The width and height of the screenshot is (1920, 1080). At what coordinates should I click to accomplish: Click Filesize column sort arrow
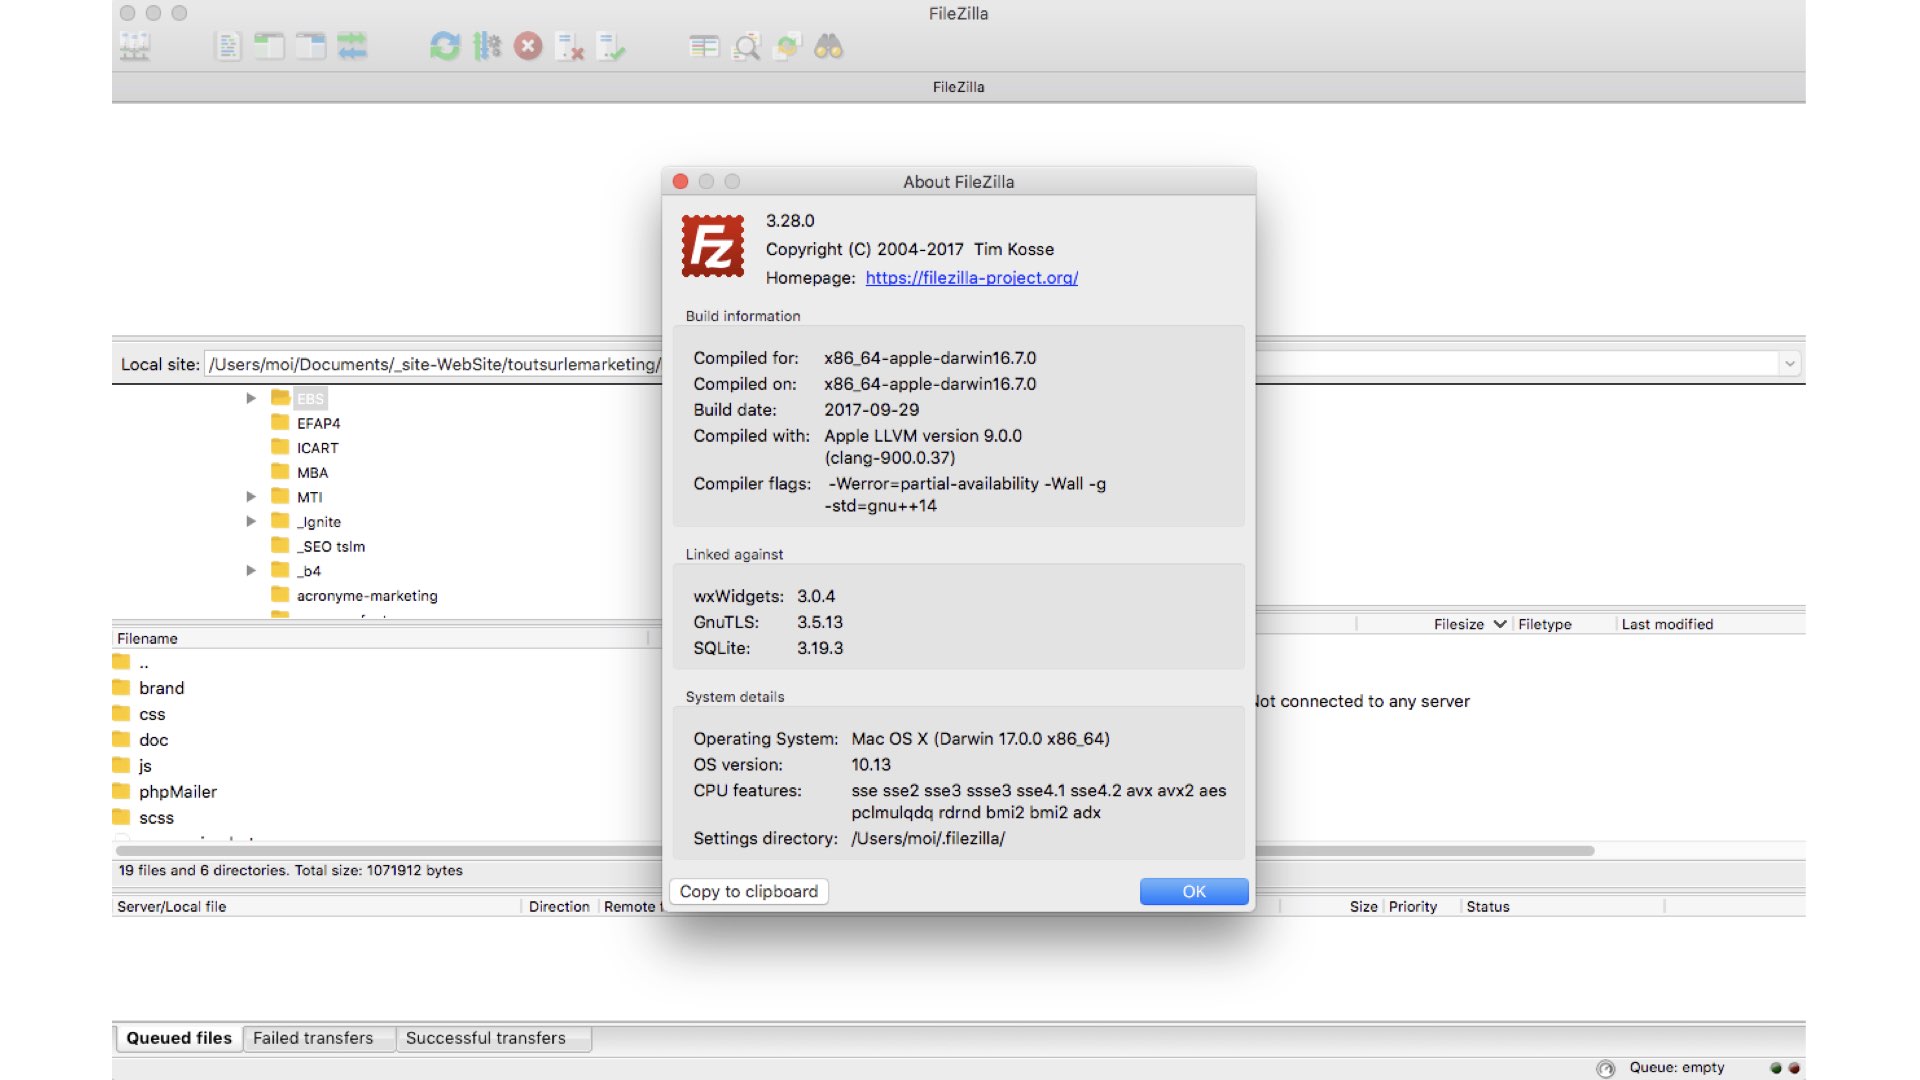click(x=1499, y=624)
